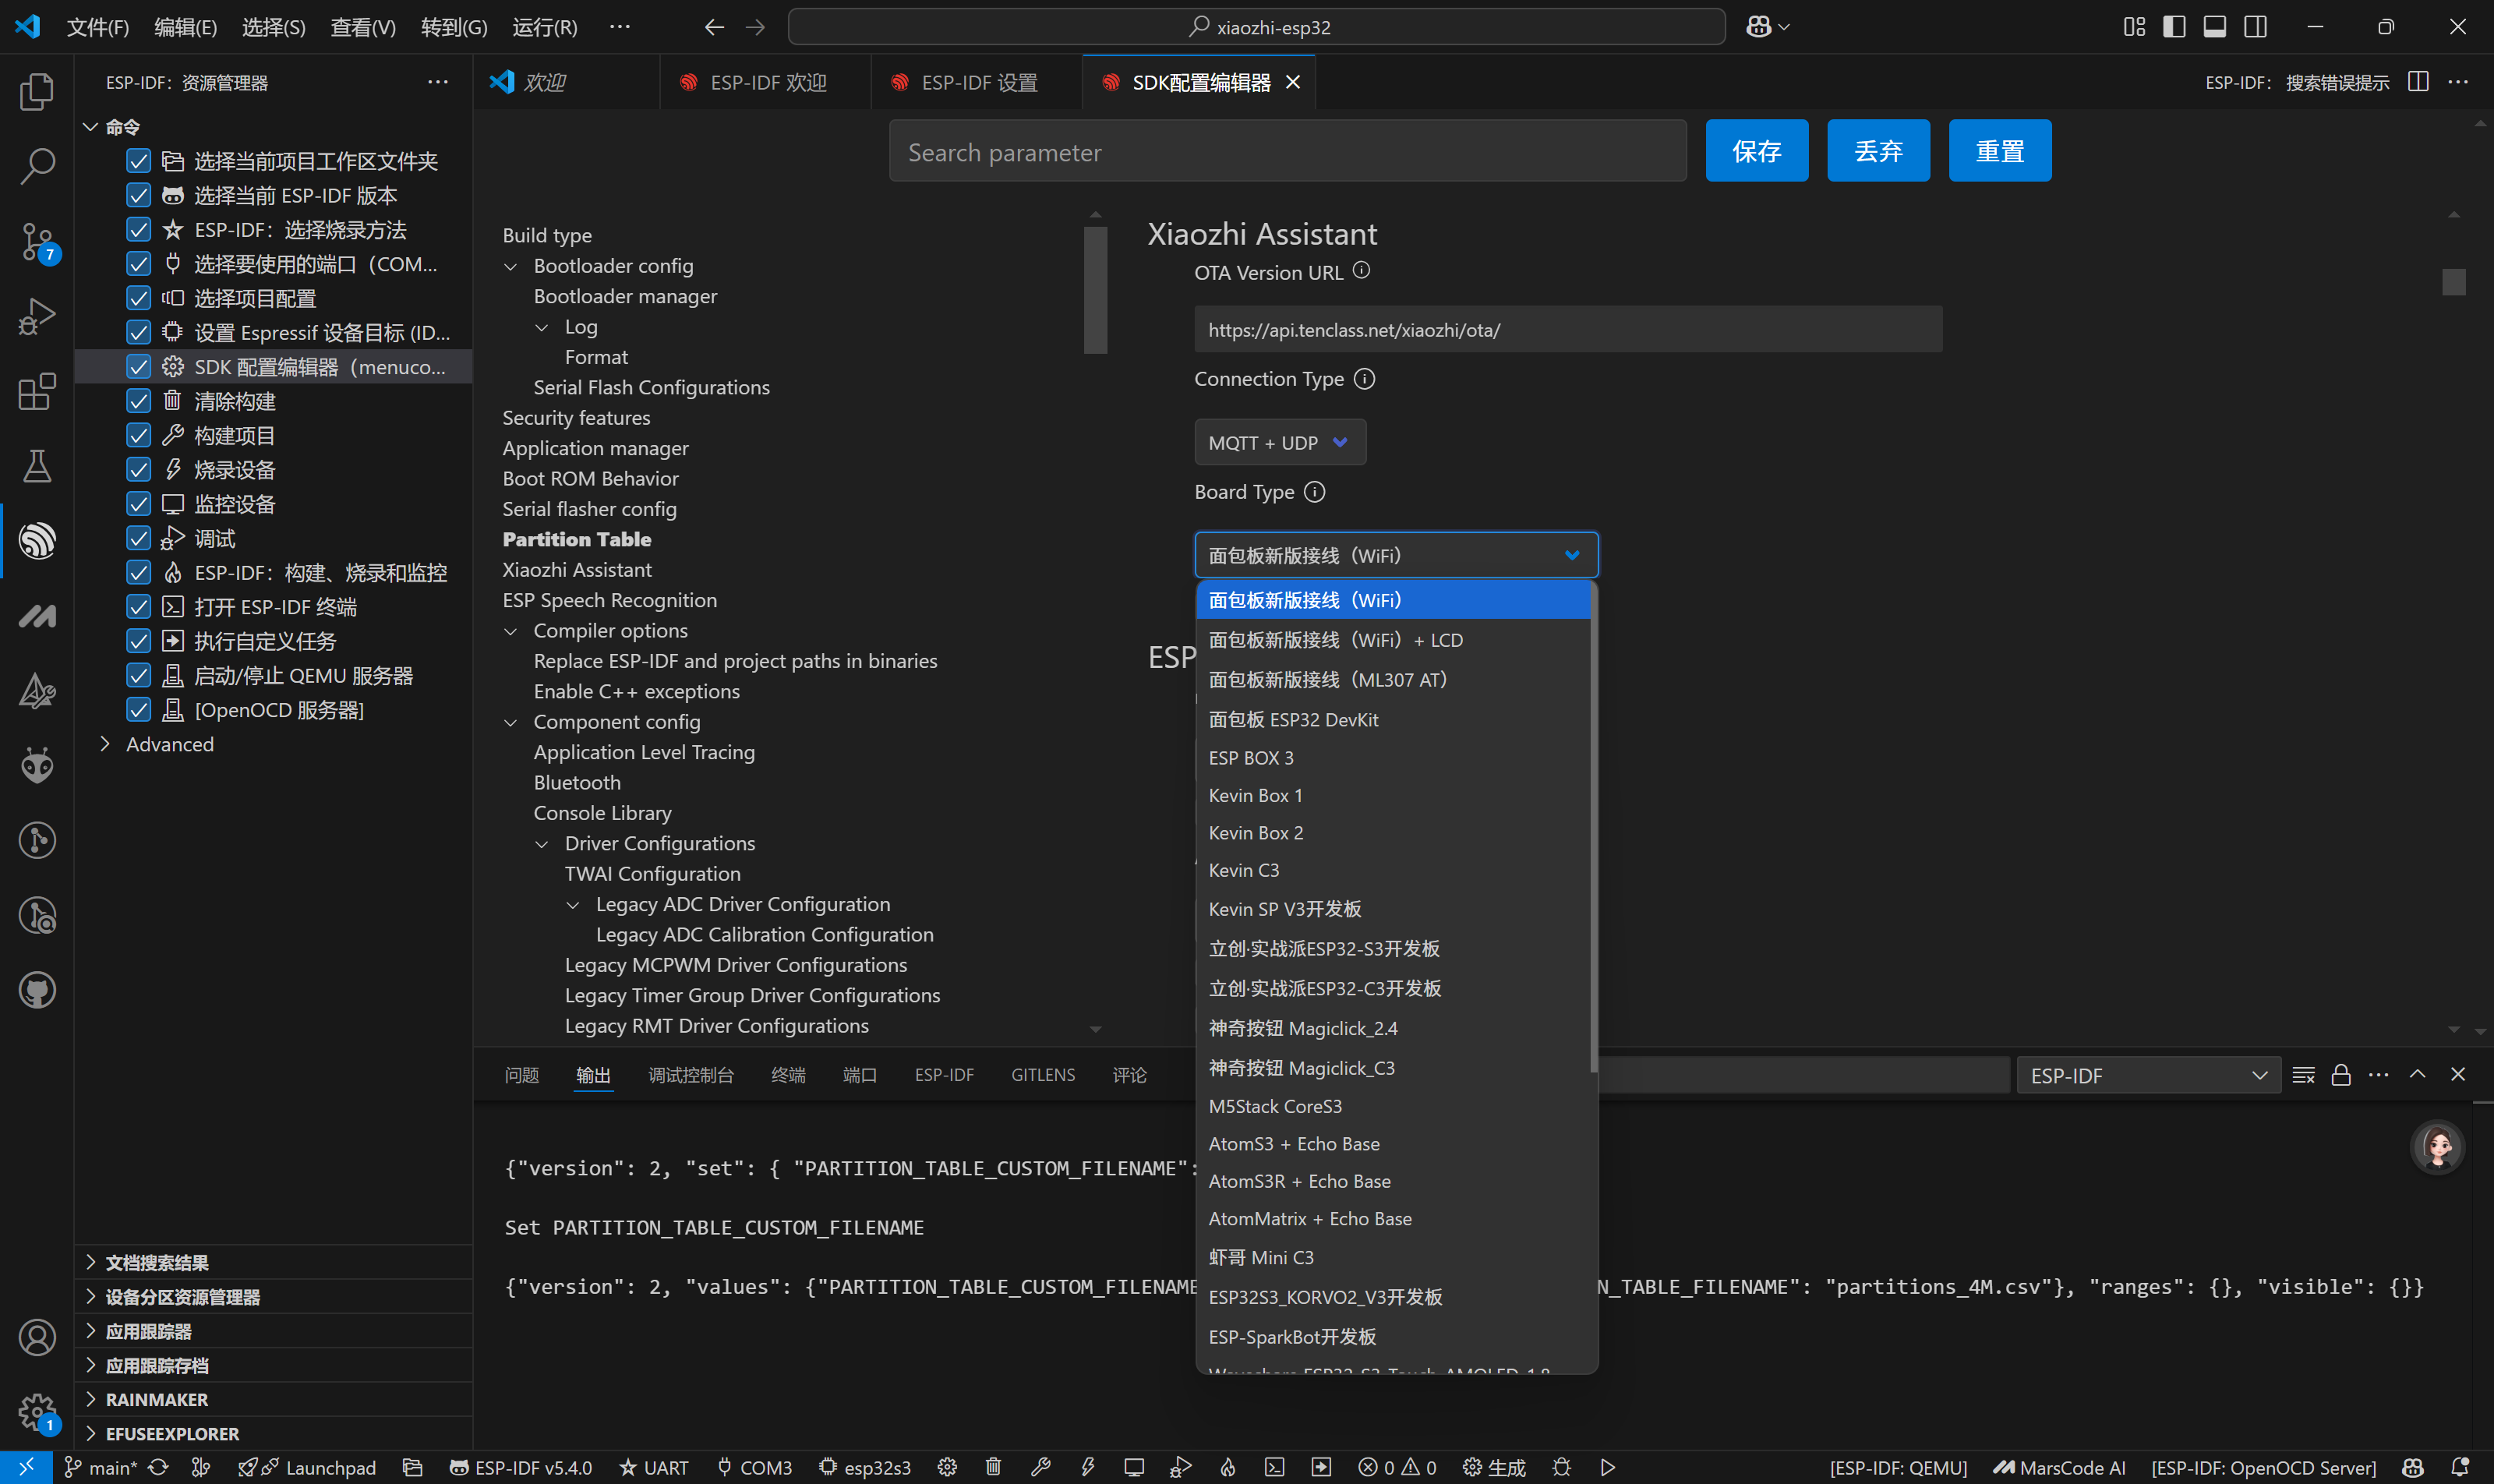
Task: Toggle the 监控设备 command checkbox
Action: (139, 504)
